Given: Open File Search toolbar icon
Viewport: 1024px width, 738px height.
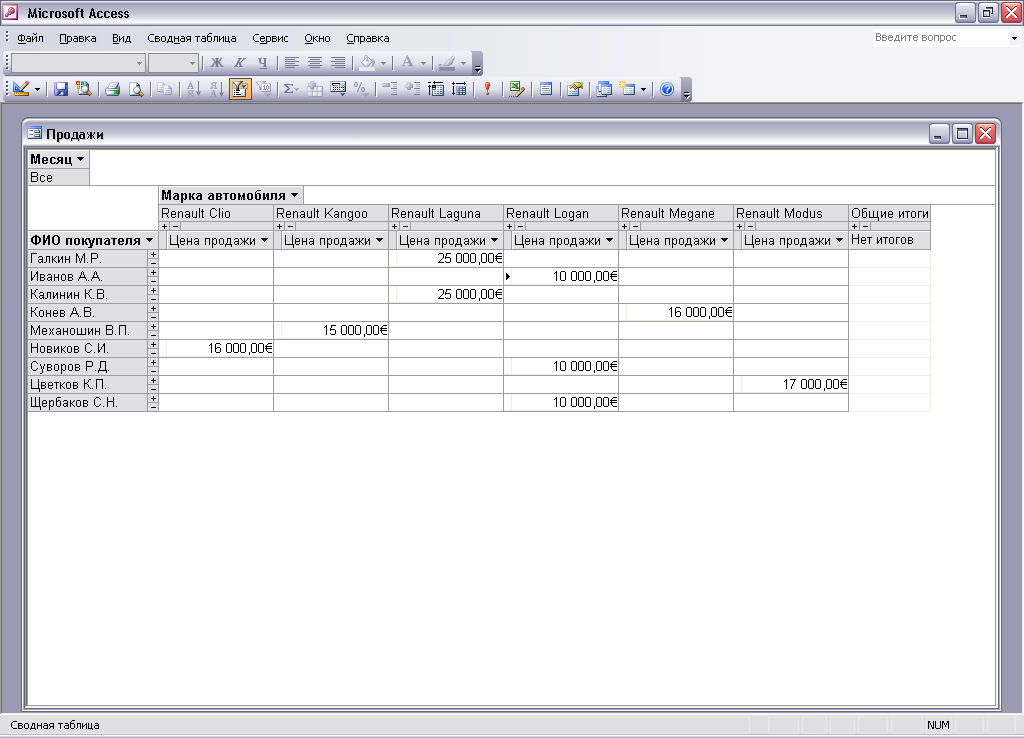Looking at the screenshot, I should [x=84, y=89].
